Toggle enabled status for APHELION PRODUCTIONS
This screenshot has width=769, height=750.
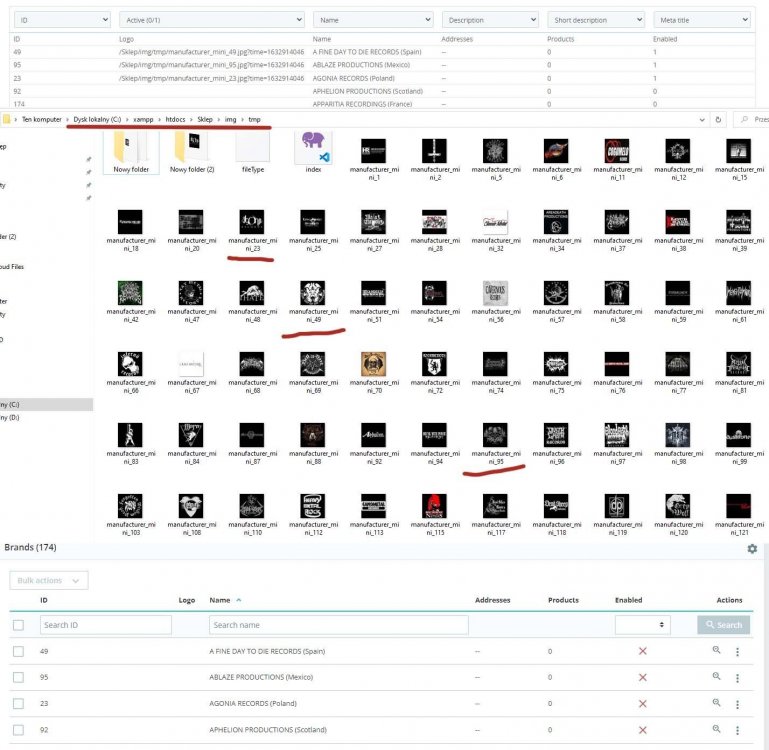(642, 730)
